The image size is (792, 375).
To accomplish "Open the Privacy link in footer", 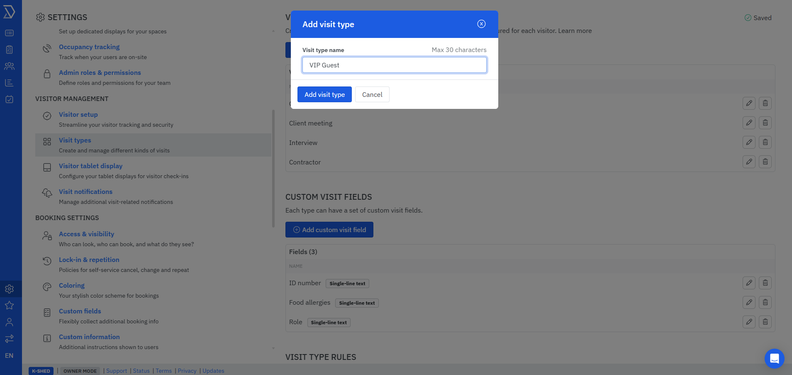I will (187, 370).
